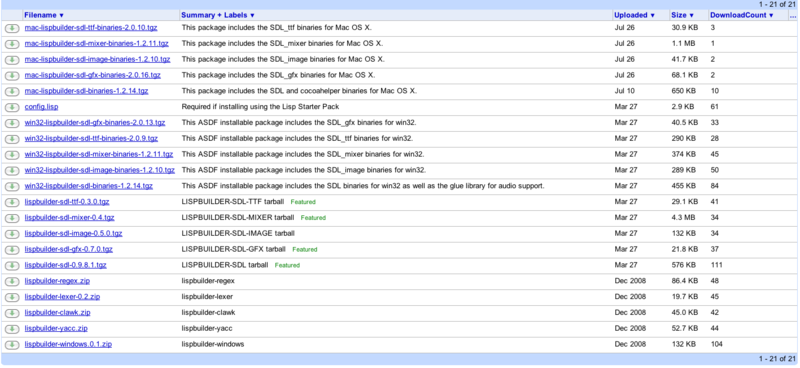Screen dimensions: 800x368
Task: Click download icon for win32-lispbuilder-sdl-gfx-binaries-2.0.13.tgz
Action: [x=11, y=123]
